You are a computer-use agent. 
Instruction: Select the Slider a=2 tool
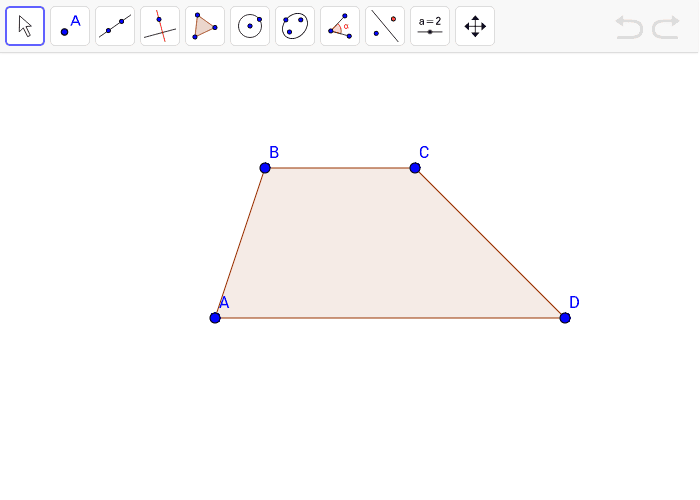pos(430,26)
